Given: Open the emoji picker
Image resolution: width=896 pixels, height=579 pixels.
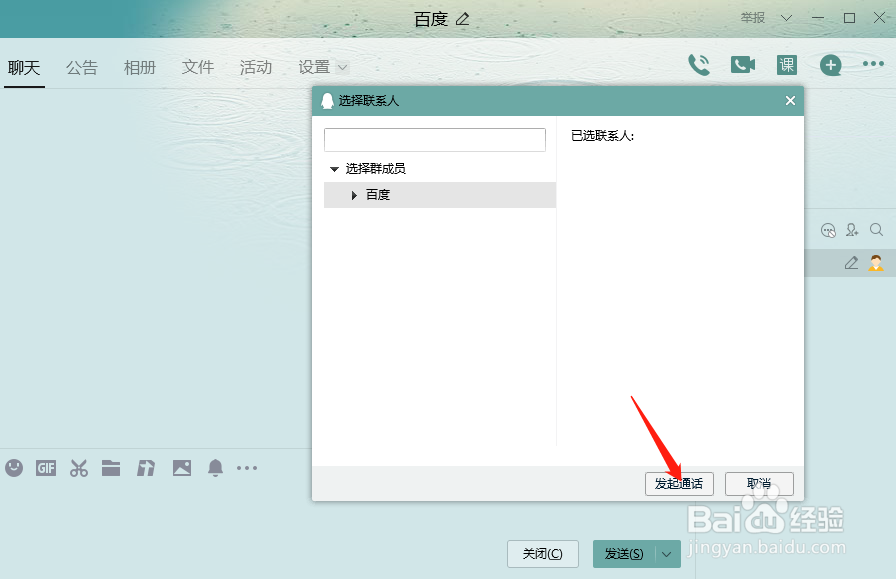Looking at the screenshot, I should [x=14, y=468].
